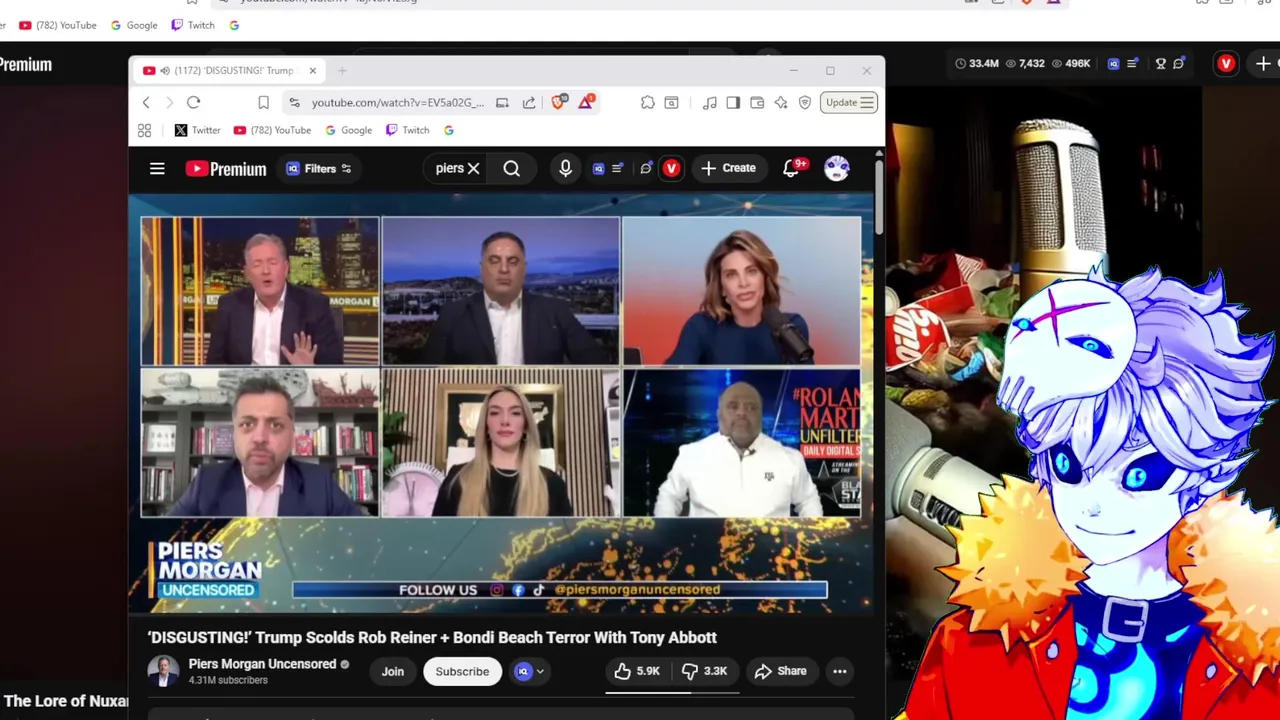Open the Twitch bookmark in background window
The image size is (1280, 720).
tap(193, 25)
